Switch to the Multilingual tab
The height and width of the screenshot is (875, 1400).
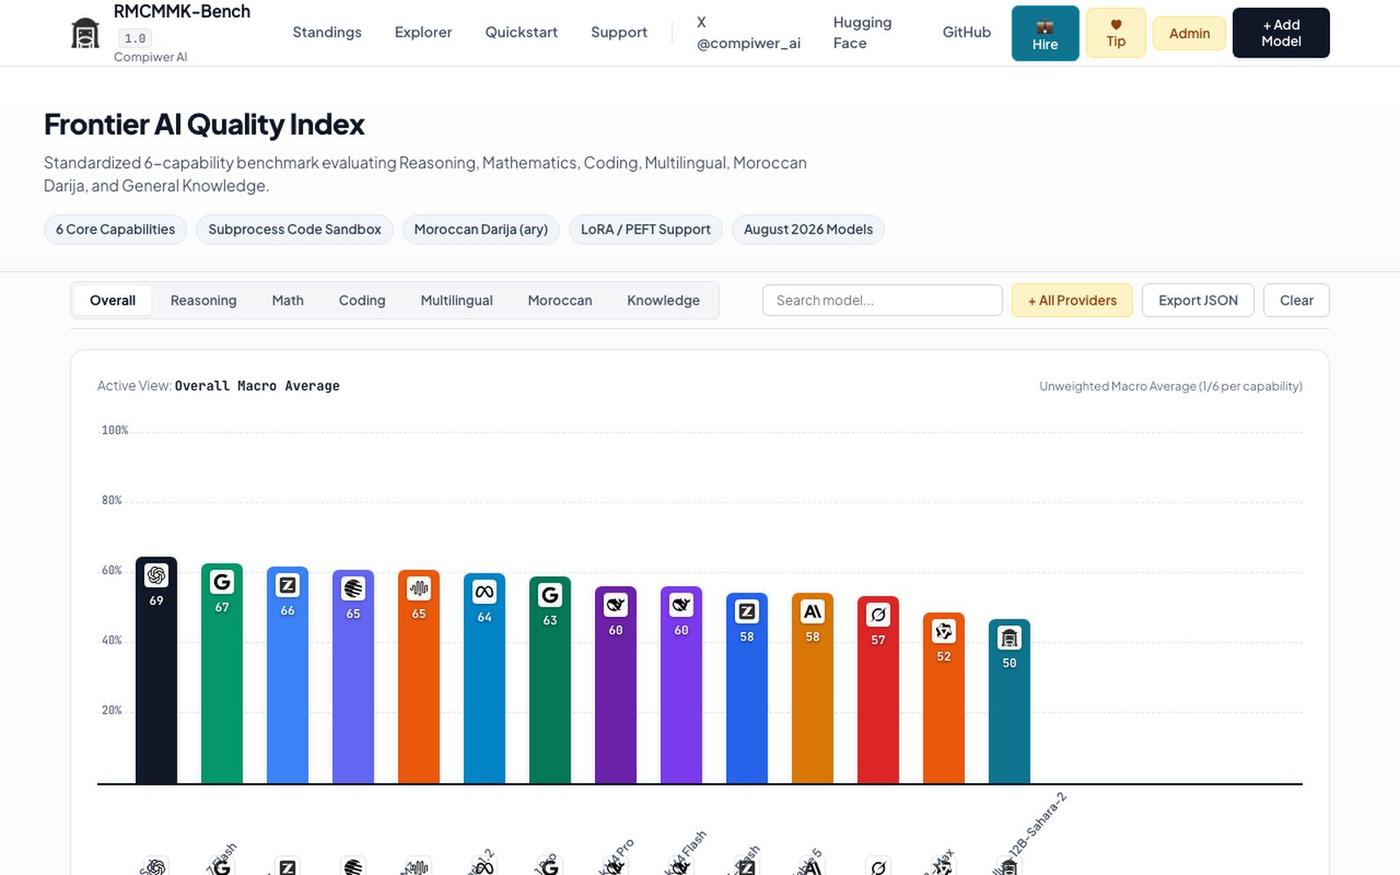click(x=457, y=300)
